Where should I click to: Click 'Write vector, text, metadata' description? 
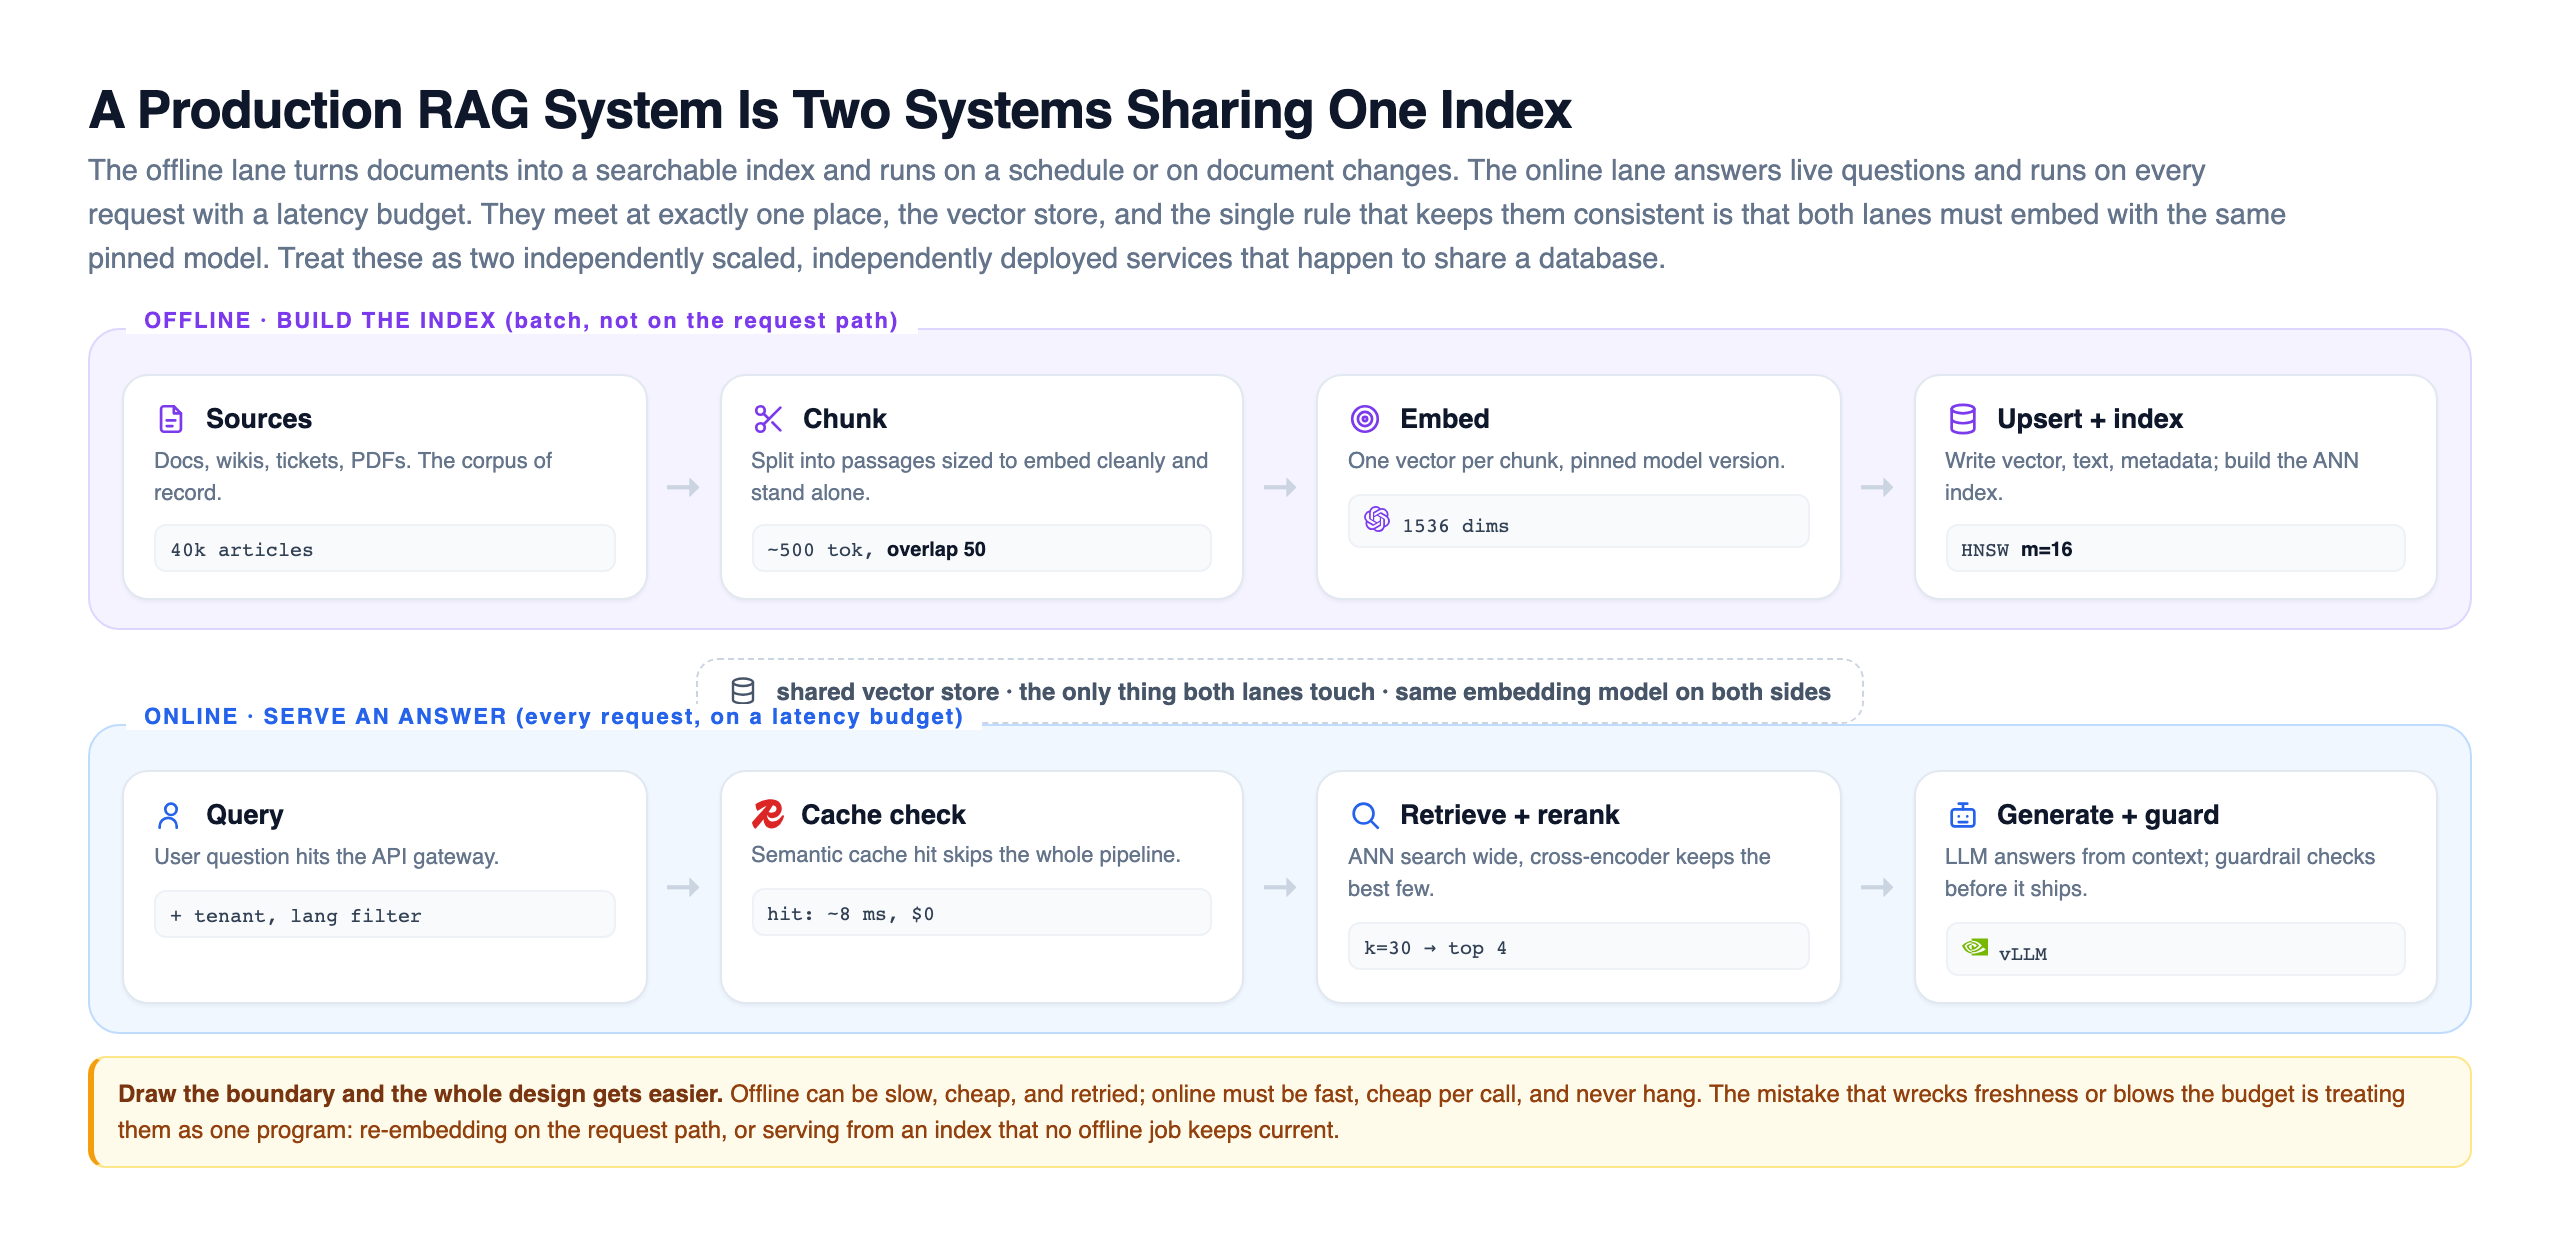click(x=2151, y=477)
